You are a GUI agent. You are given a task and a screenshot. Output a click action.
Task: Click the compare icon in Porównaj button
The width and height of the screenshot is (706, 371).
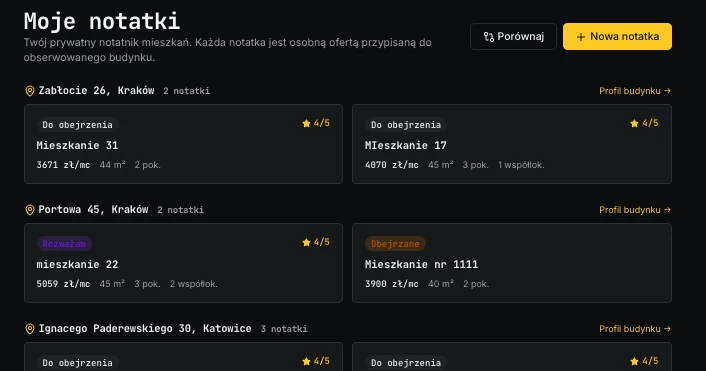pyautogui.click(x=489, y=37)
